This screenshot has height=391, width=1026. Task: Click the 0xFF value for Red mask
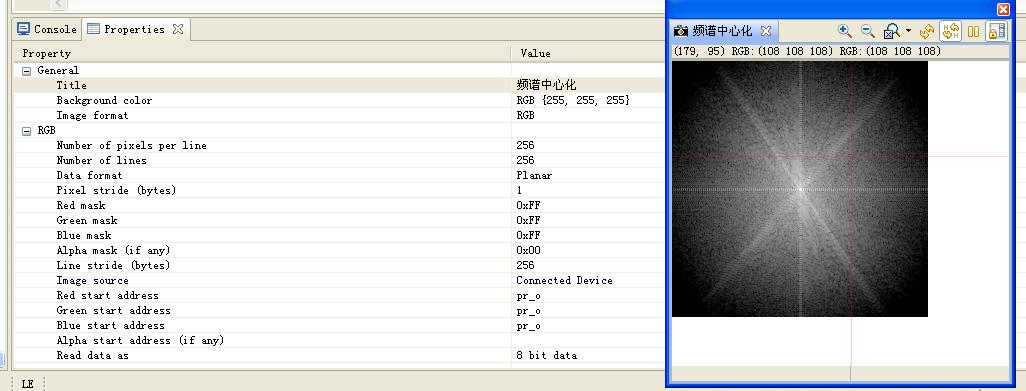click(528, 205)
